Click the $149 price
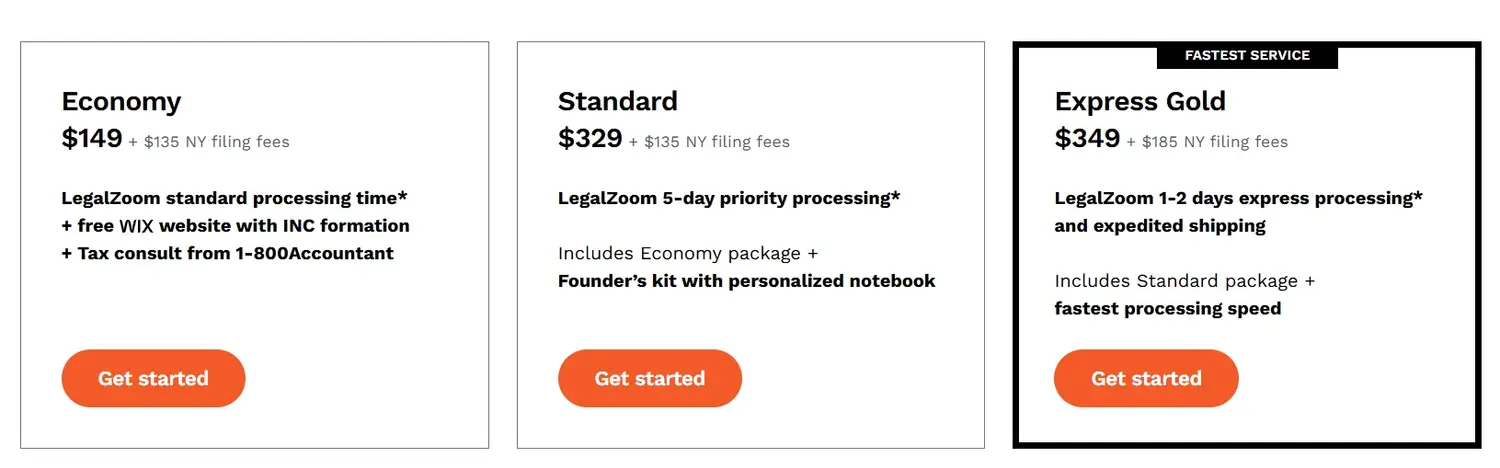 click(x=92, y=139)
